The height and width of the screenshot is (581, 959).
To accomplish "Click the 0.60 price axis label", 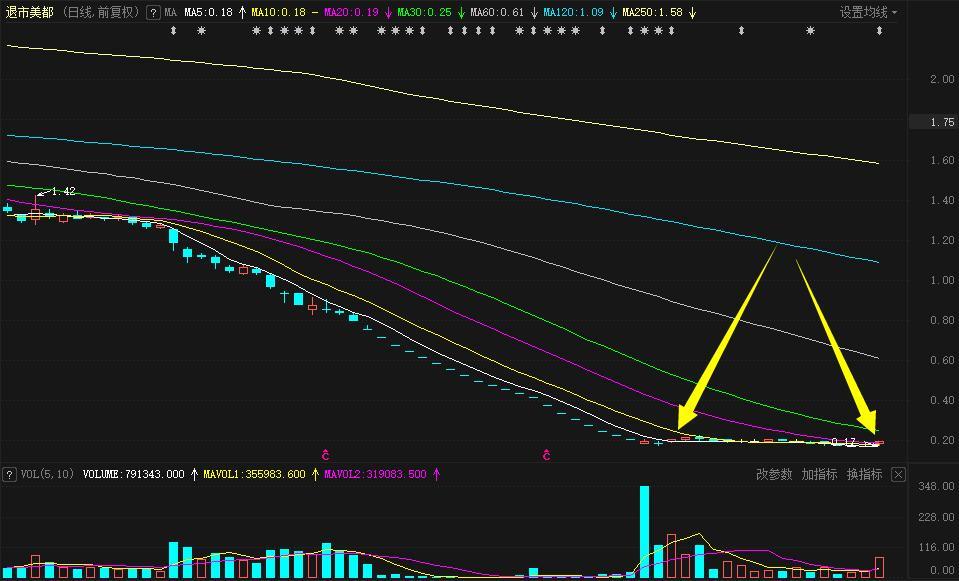I will coord(942,360).
